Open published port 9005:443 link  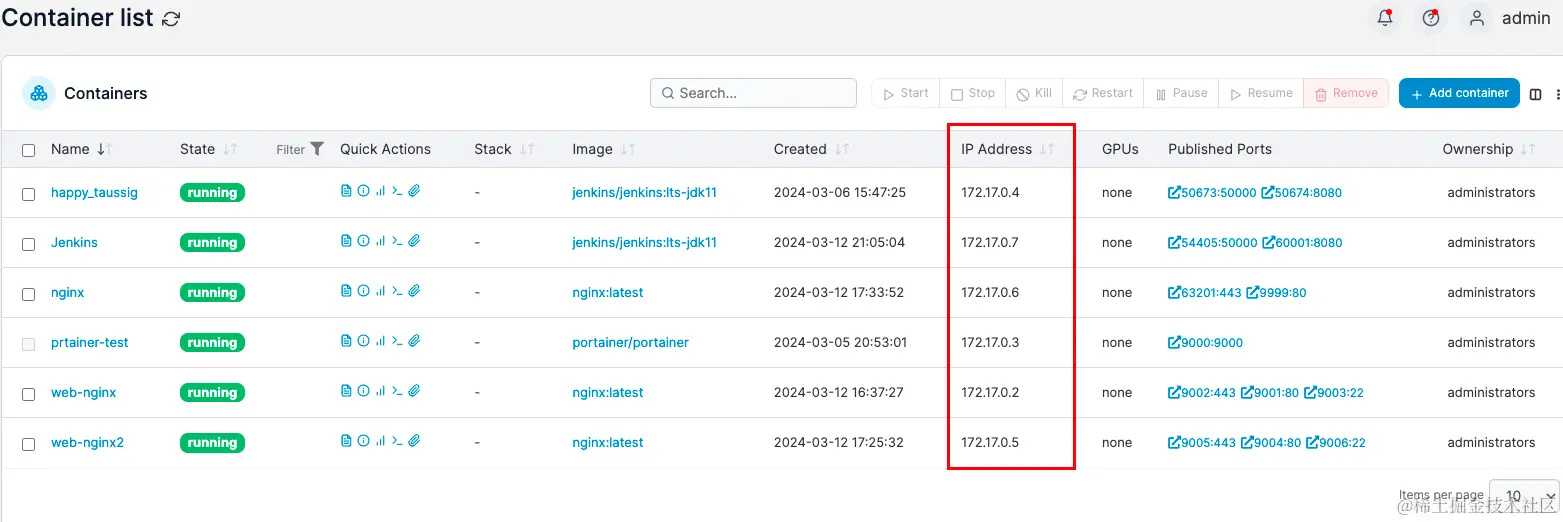coord(1202,442)
